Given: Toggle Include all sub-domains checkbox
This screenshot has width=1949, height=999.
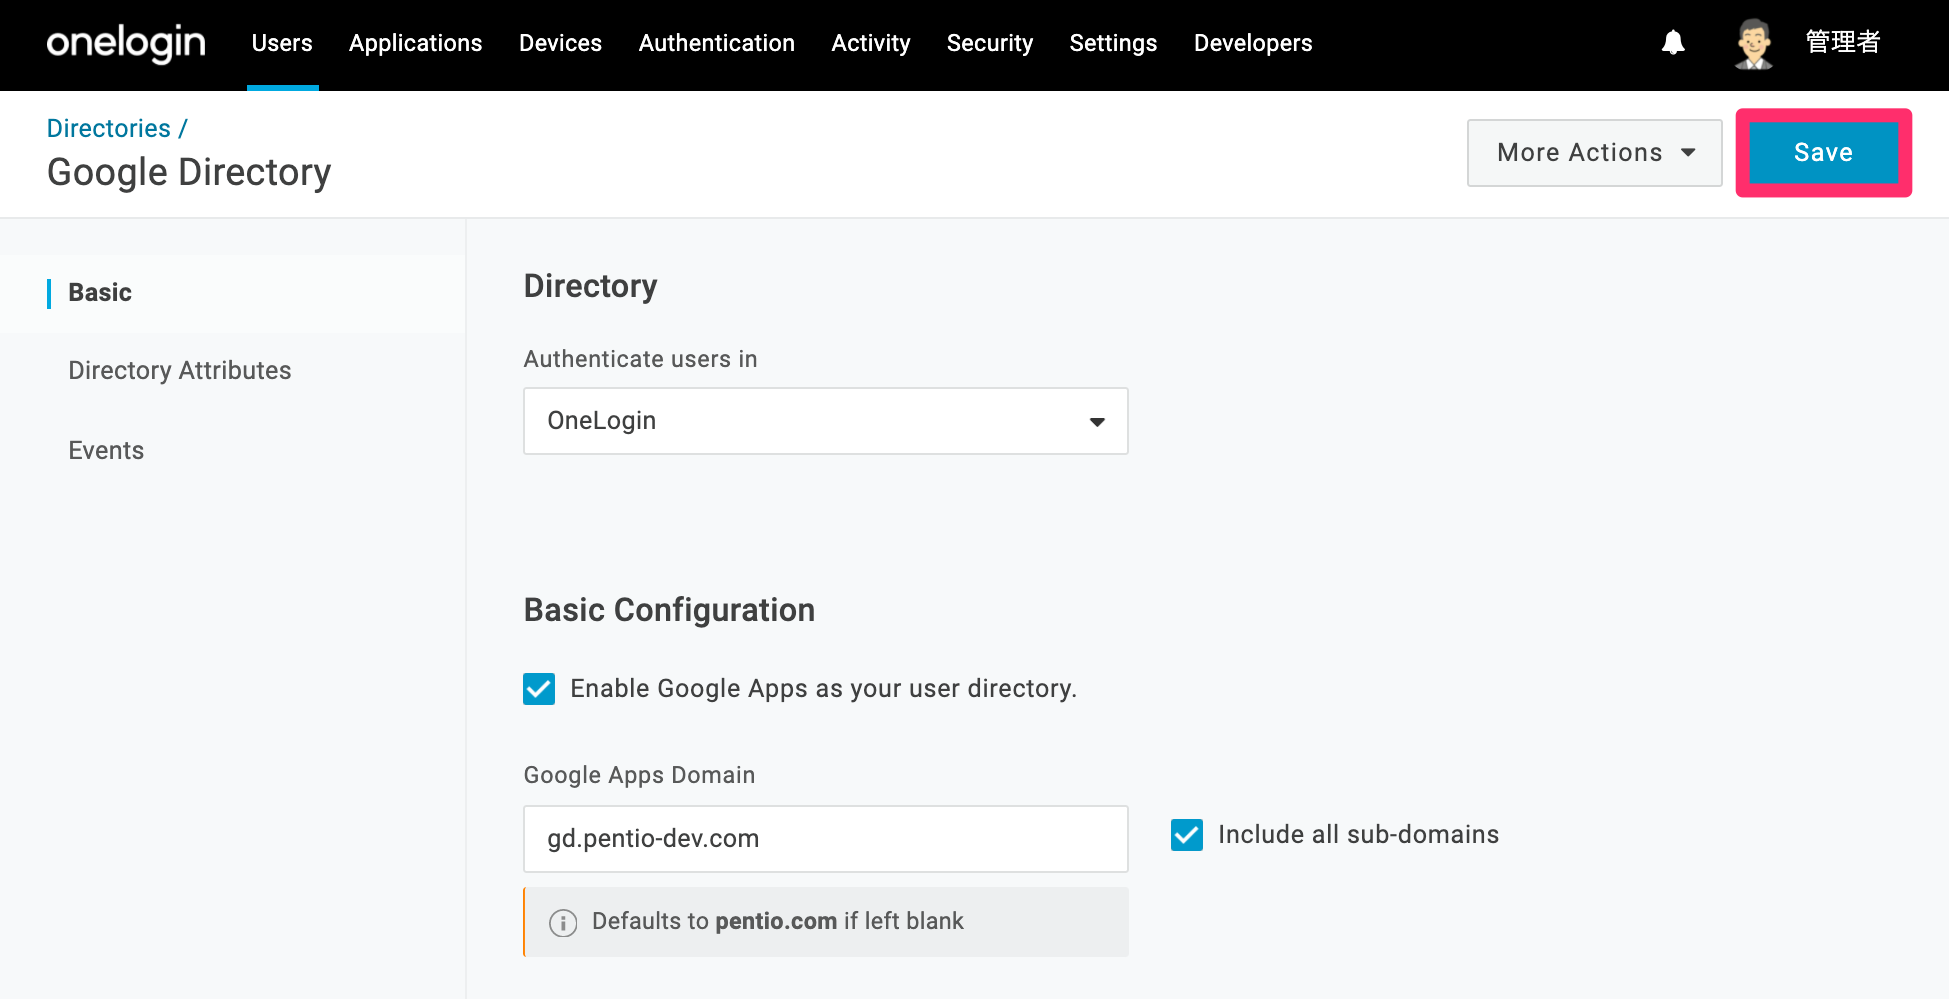Looking at the screenshot, I should (x=1187, y=835).
